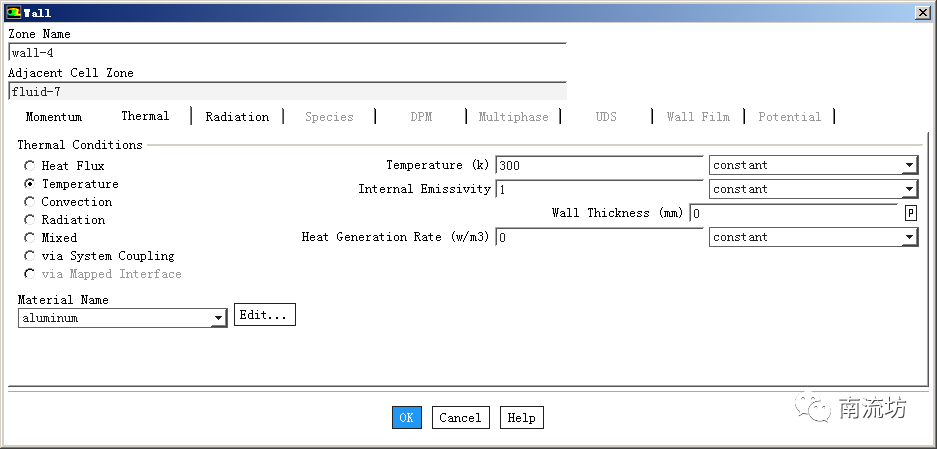Select the Mixed thermal condition
This screenshot has height=449, width=937.
(x=30, y=238)
